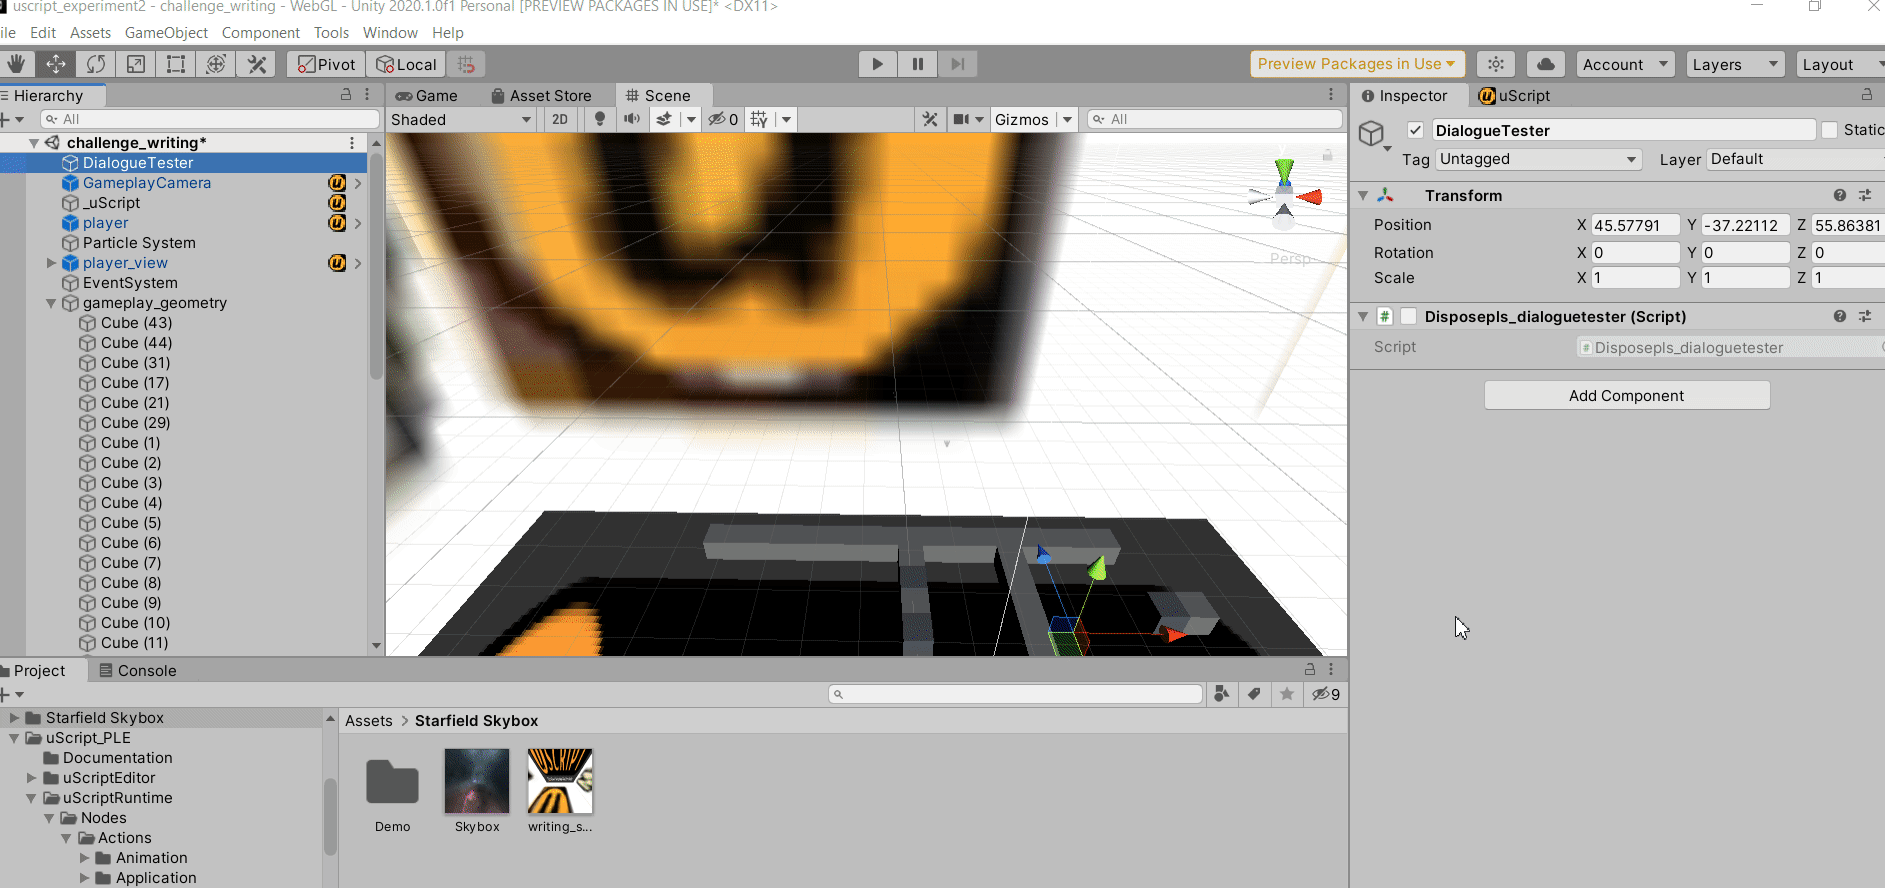This screenshot has width=1885, height=888.
Task: Switch to the Console tab
Action: pyautogui.click(x=138, y=671)
